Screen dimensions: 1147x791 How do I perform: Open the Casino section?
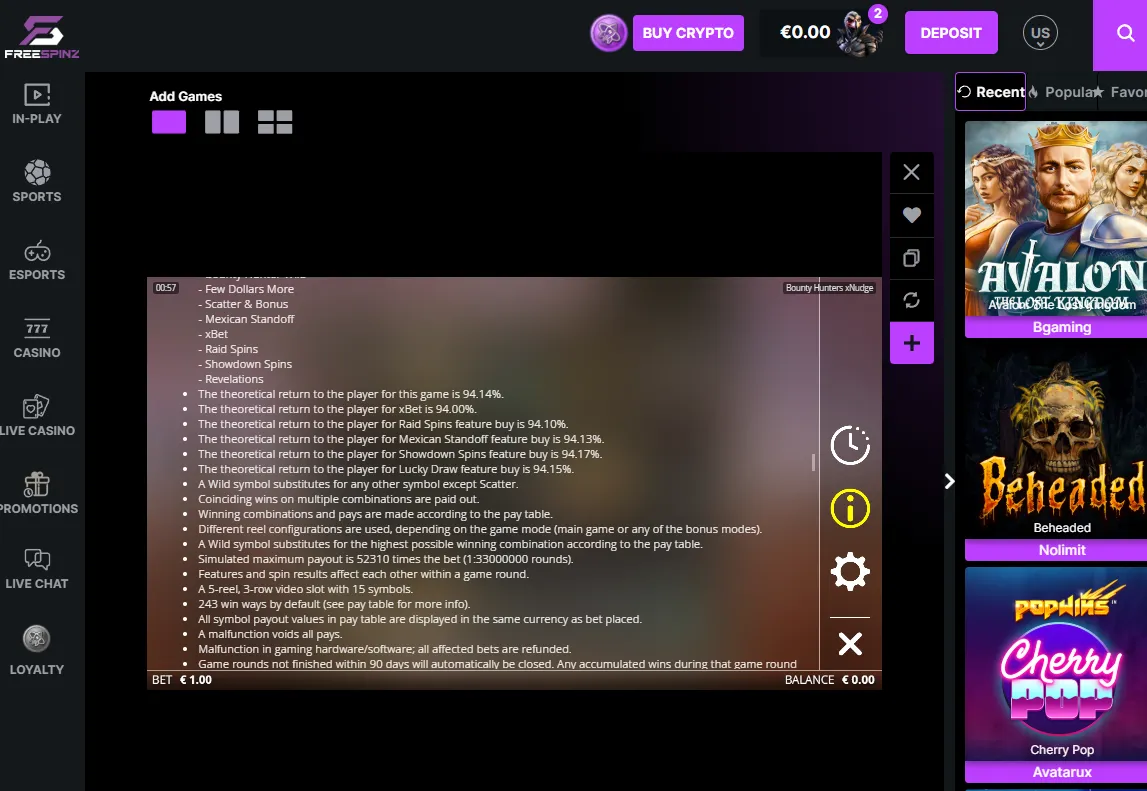[37, 338]
